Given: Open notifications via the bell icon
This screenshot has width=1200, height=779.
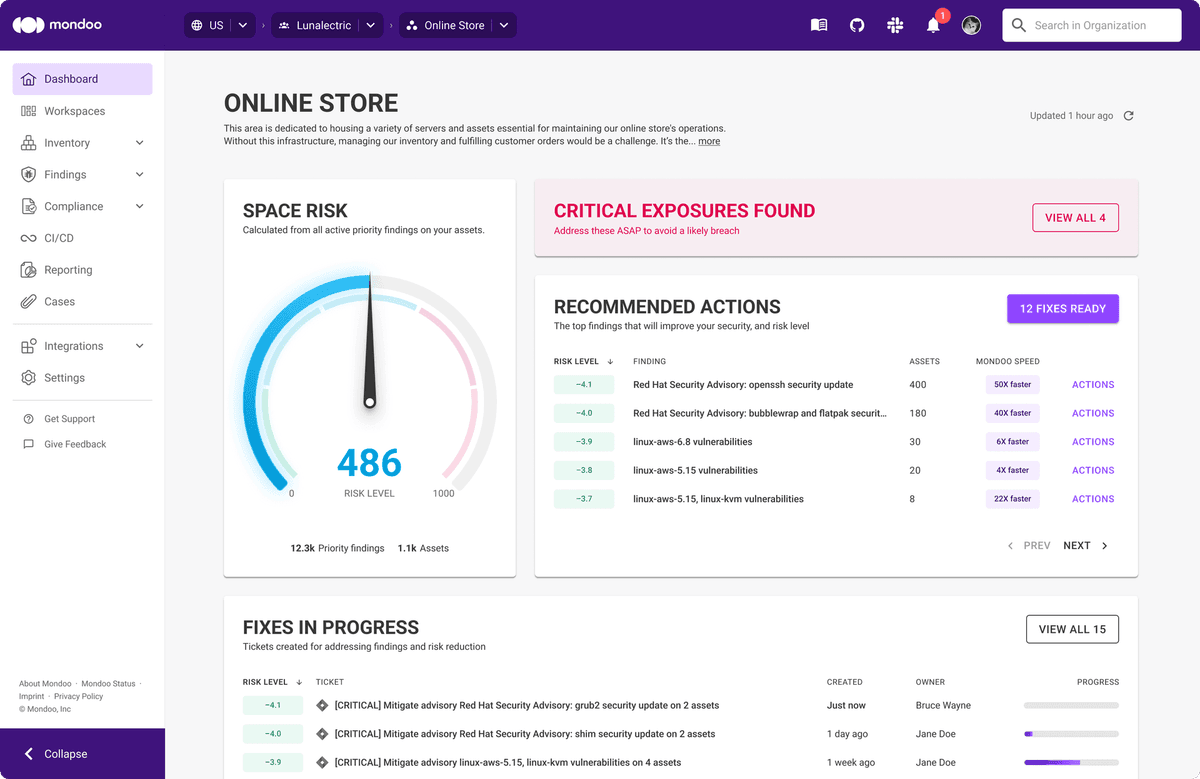Looking at the screenshot, I should pos(932,25).
